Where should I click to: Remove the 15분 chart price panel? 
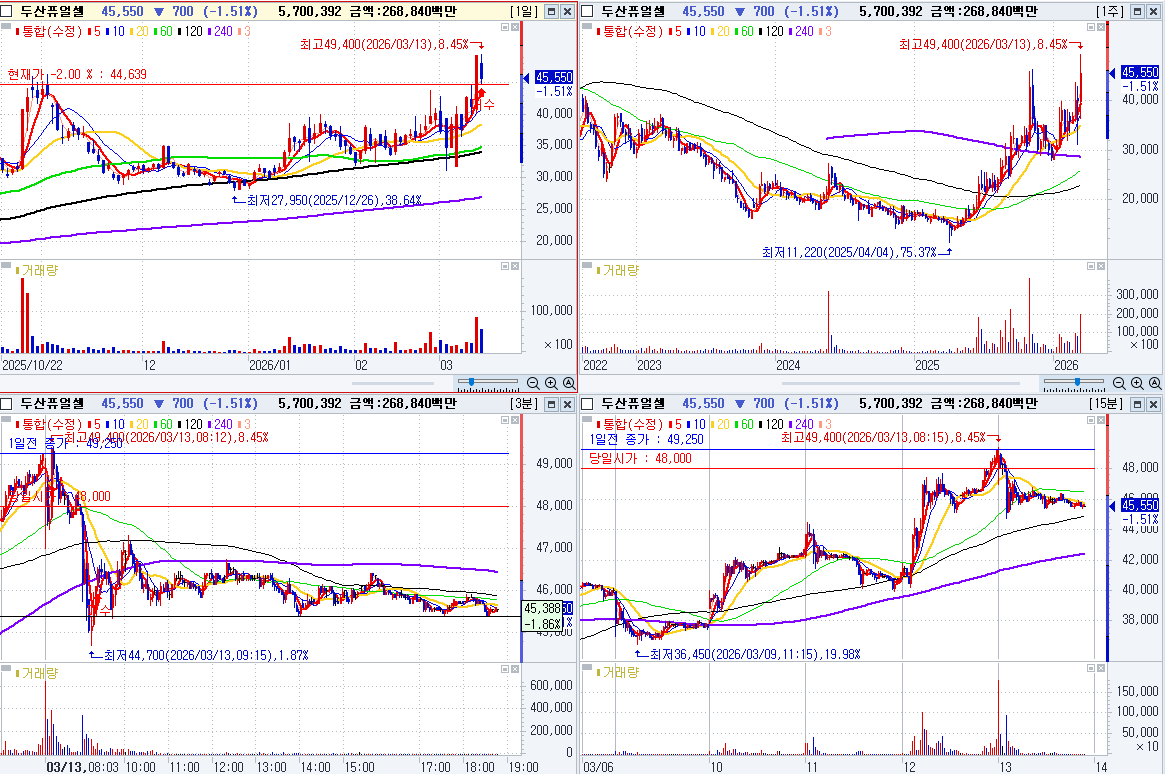(1101, 420)
